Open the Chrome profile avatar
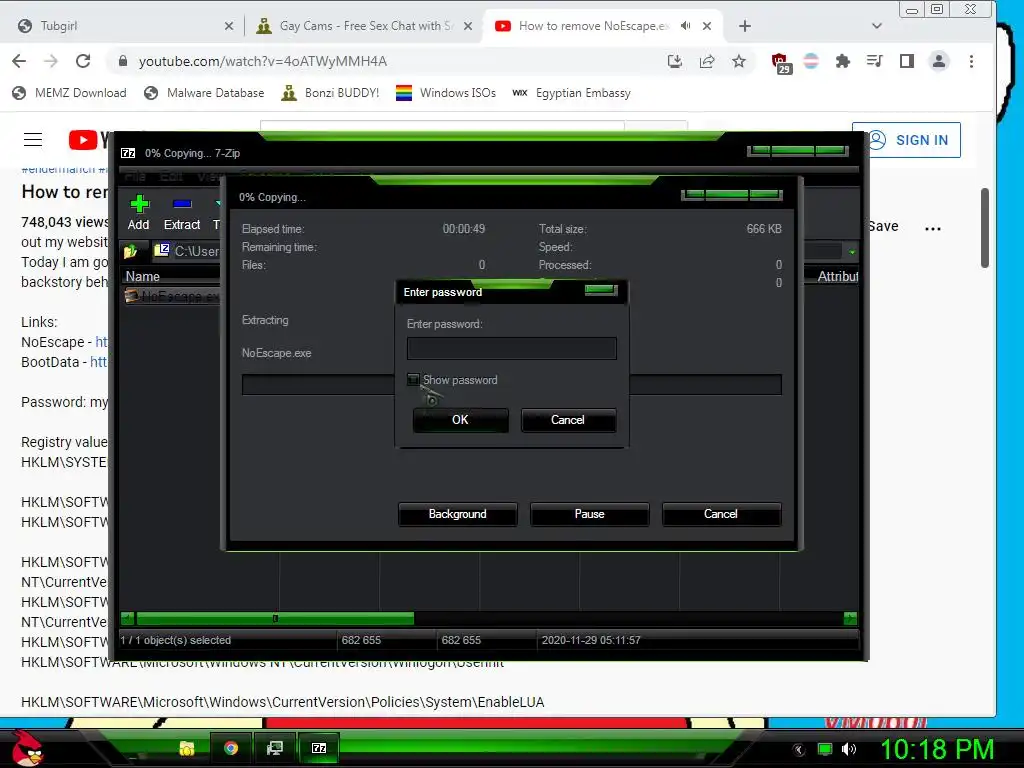The width and height of the screenshot is (1024, 768). [938, 61]
